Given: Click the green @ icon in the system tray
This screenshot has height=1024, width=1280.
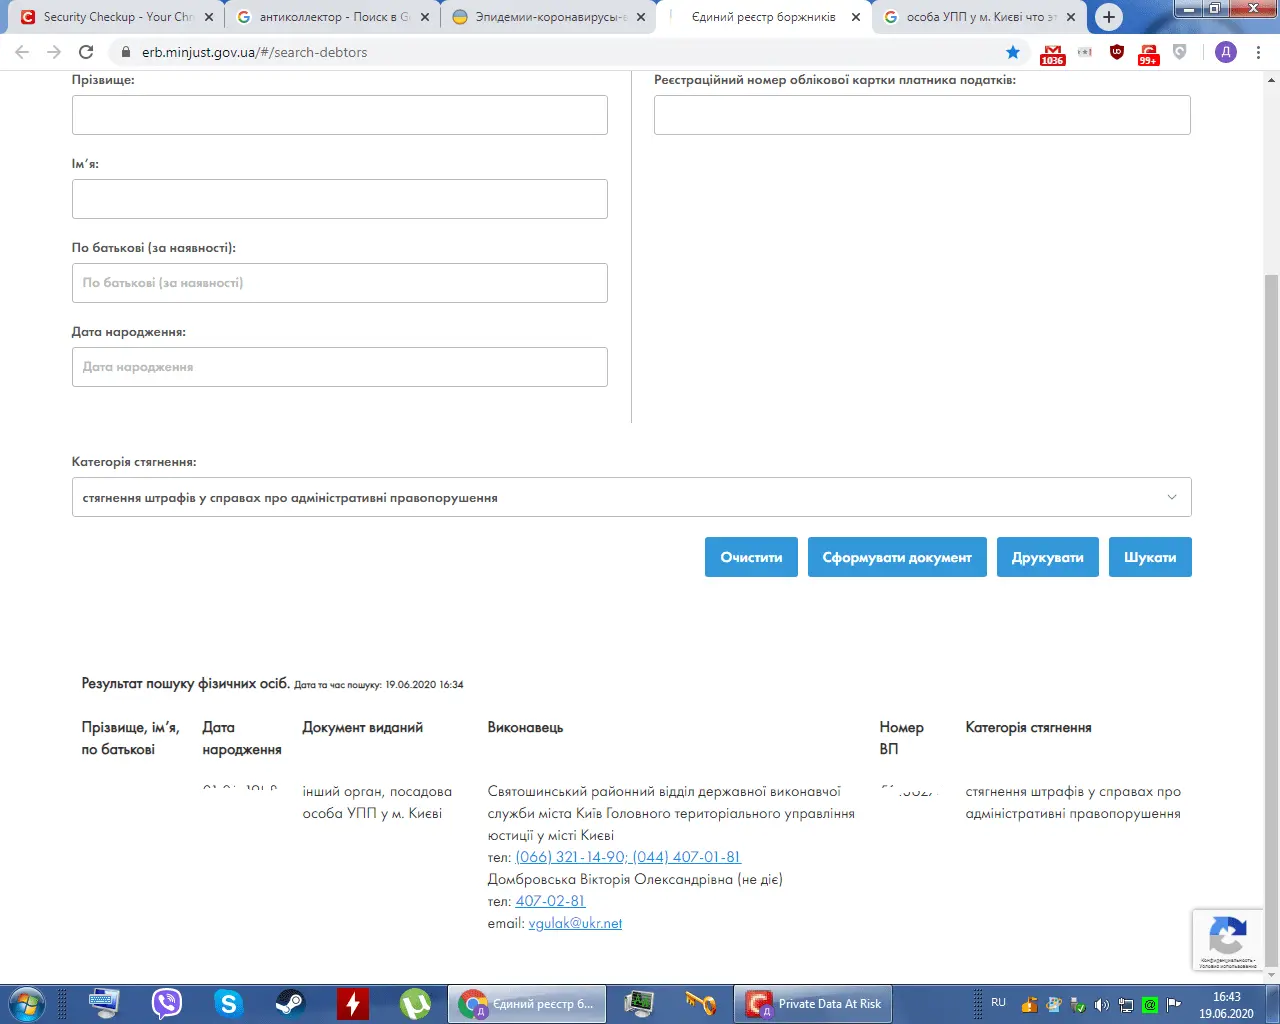Looking at the screenshot, I should [x=1150, y=1003].
